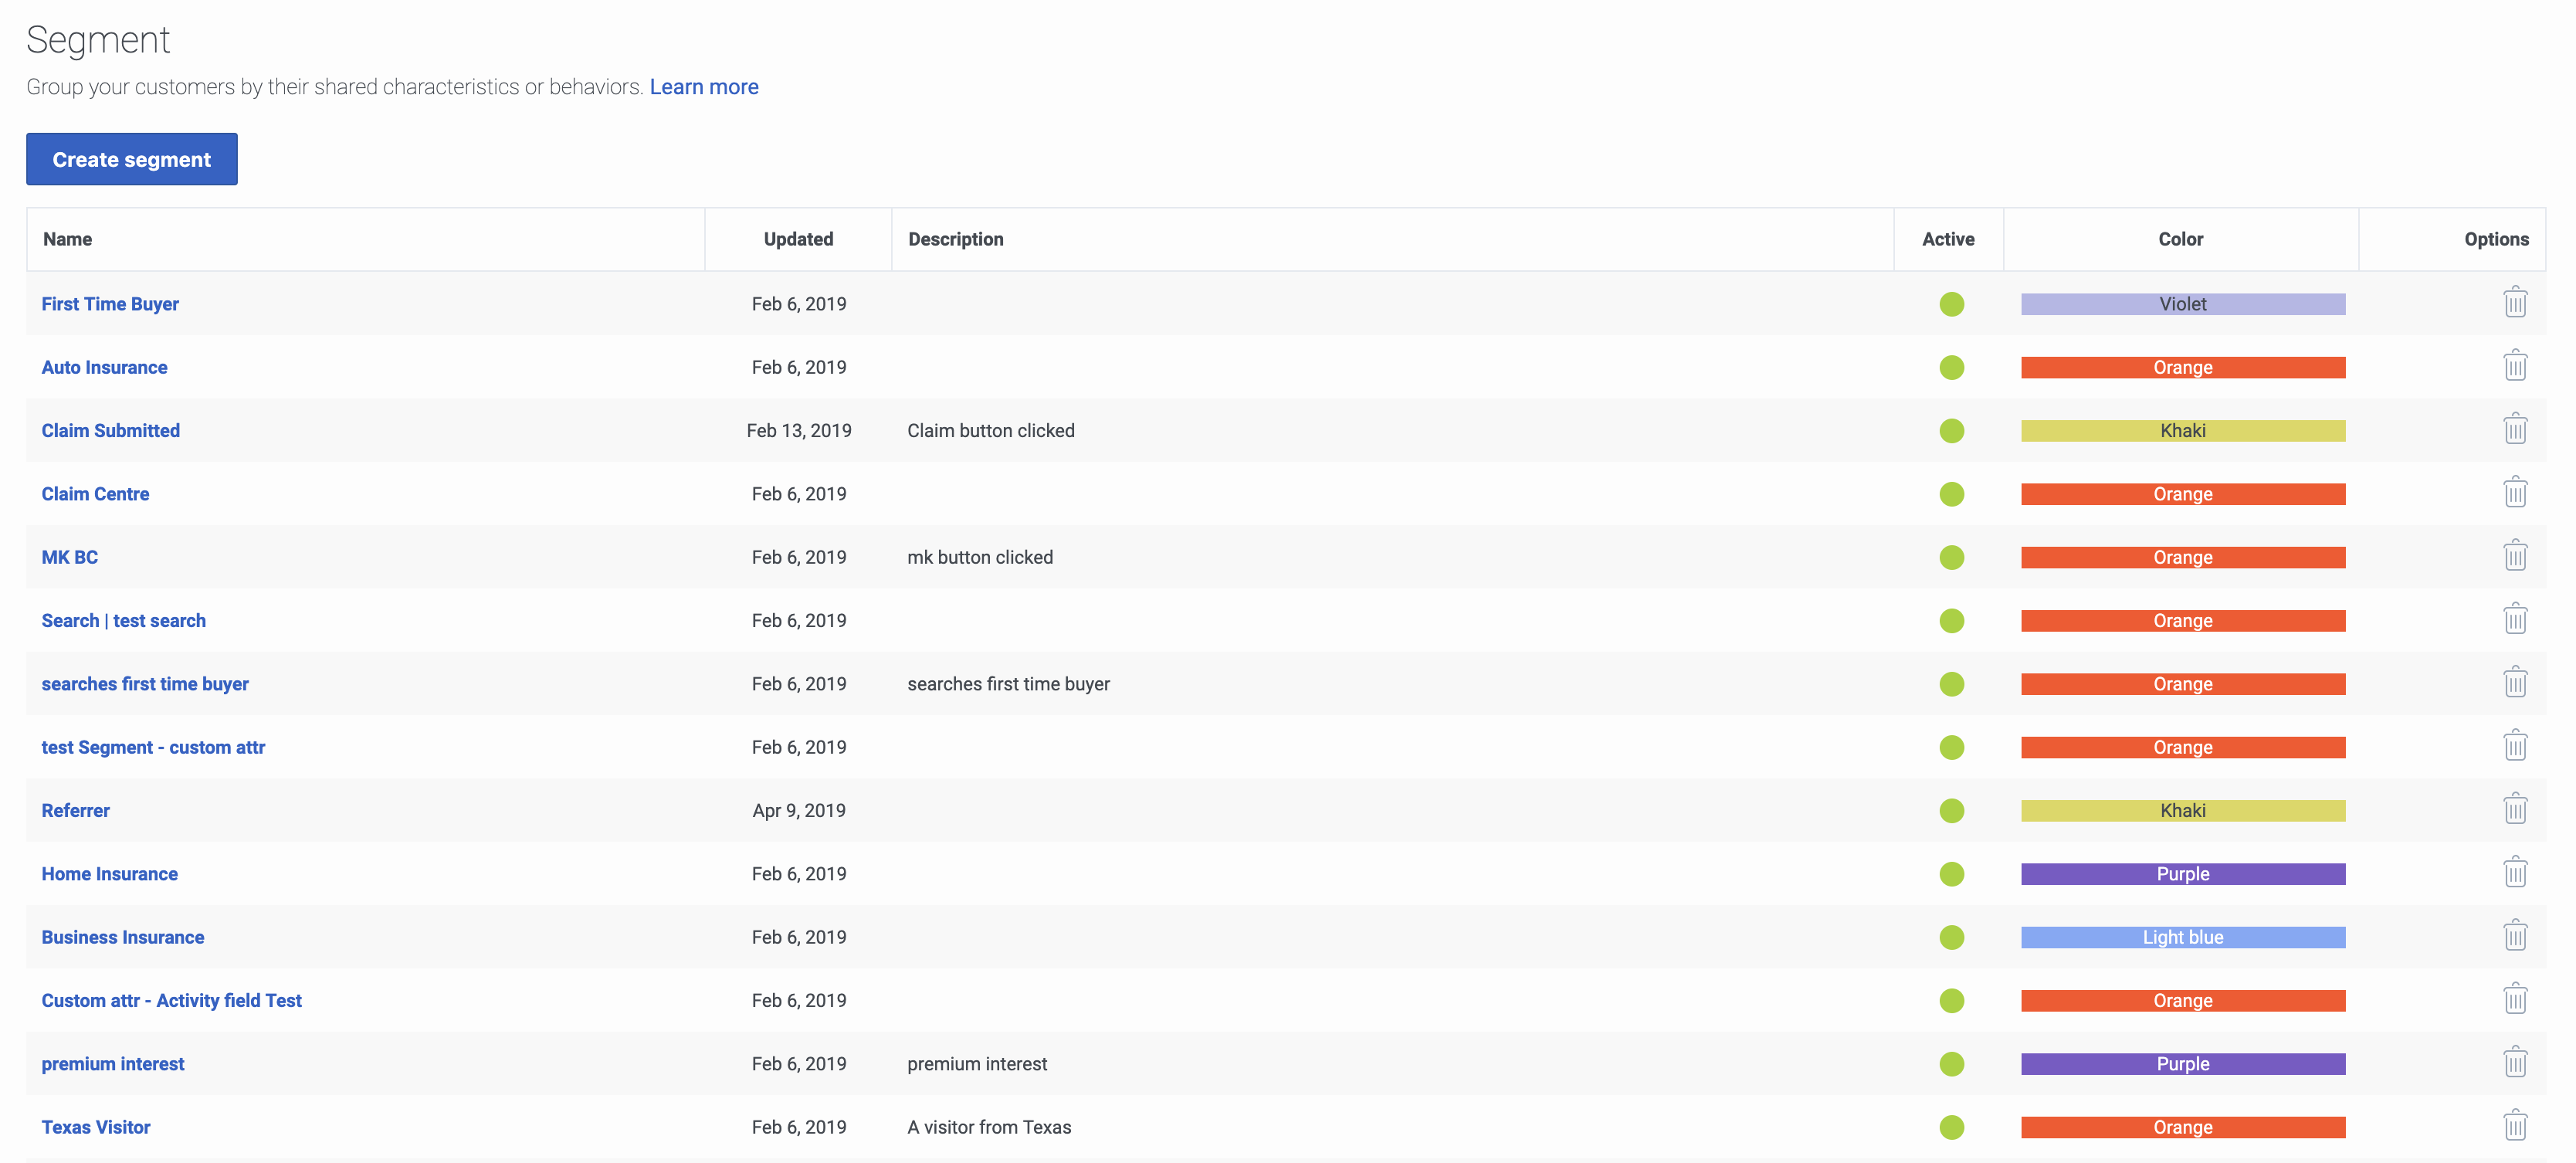Sort table by Updated column header
This screenshot has height=1163, width=2576.
[x=798, y=239]
